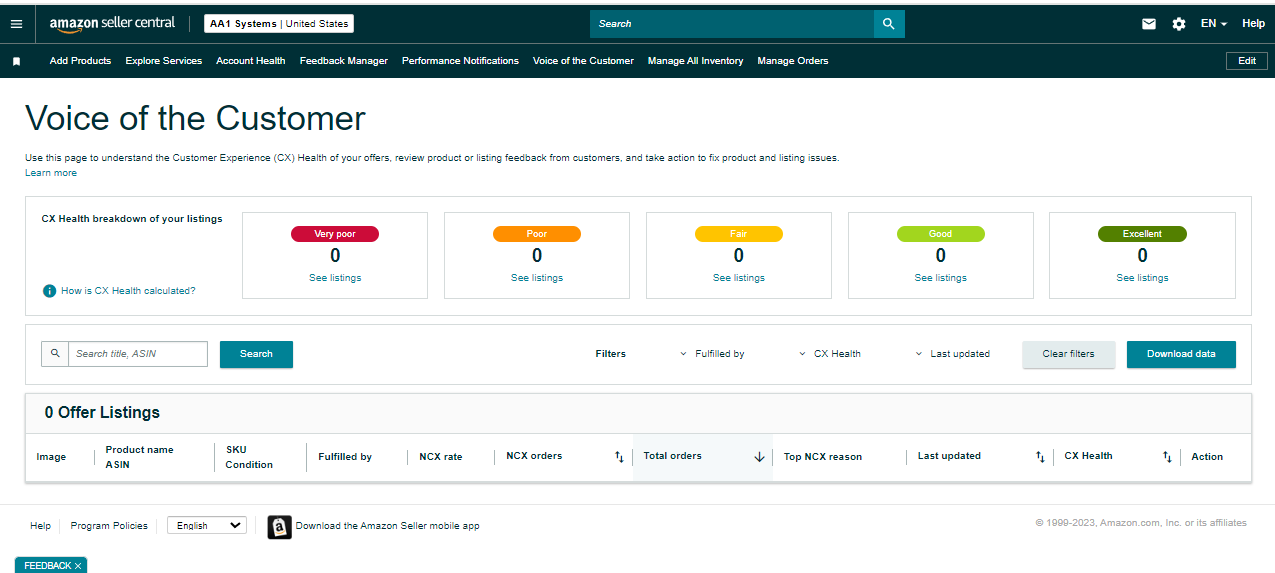Open the hamburger navigation menu
Image resolution: width=1275 pixels, height=573 pixels.
click(x=16, y=24)
